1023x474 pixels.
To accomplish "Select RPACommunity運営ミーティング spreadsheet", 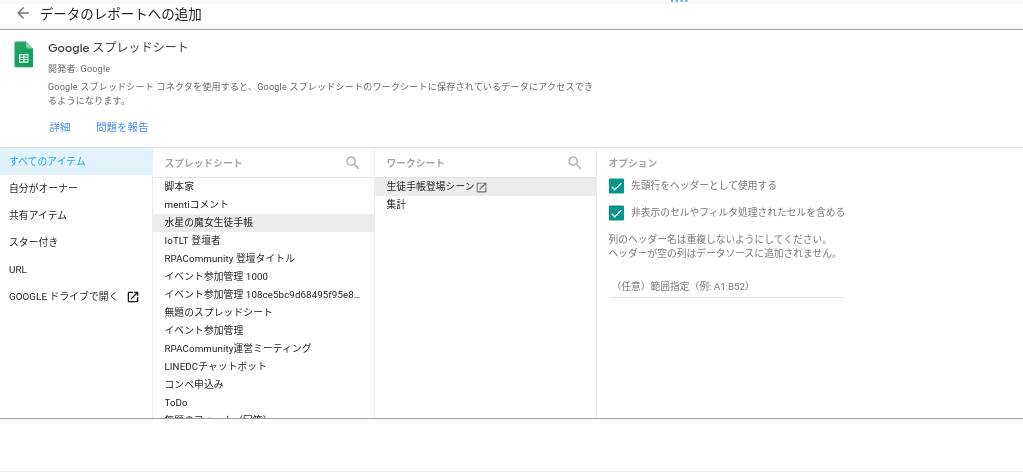I will [x=264, y=348].
